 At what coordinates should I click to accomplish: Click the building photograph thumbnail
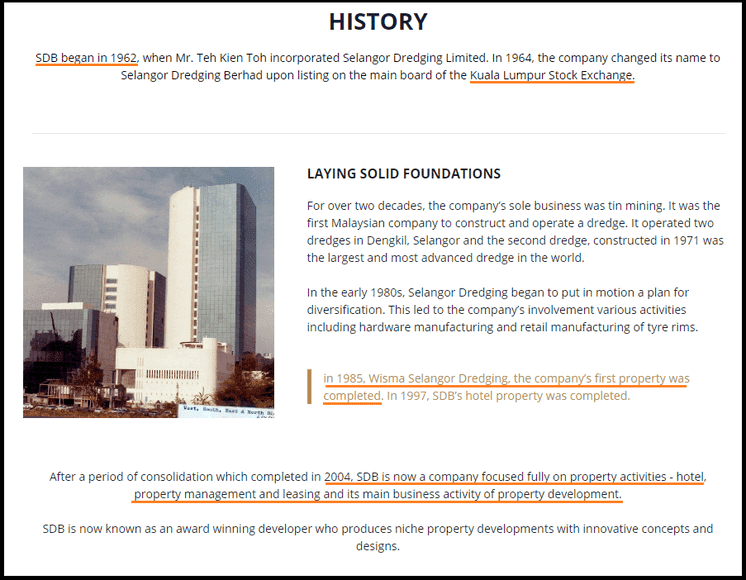[x=148, y=291]
